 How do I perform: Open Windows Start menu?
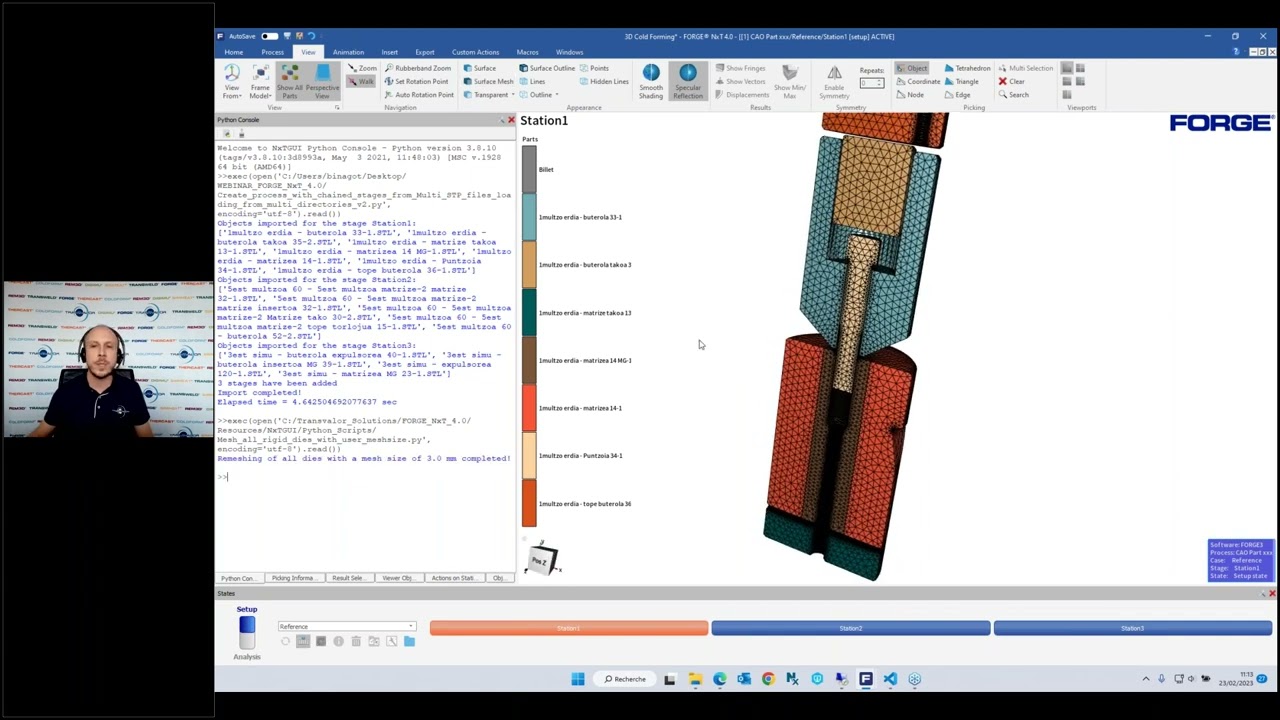click(578, 679)
